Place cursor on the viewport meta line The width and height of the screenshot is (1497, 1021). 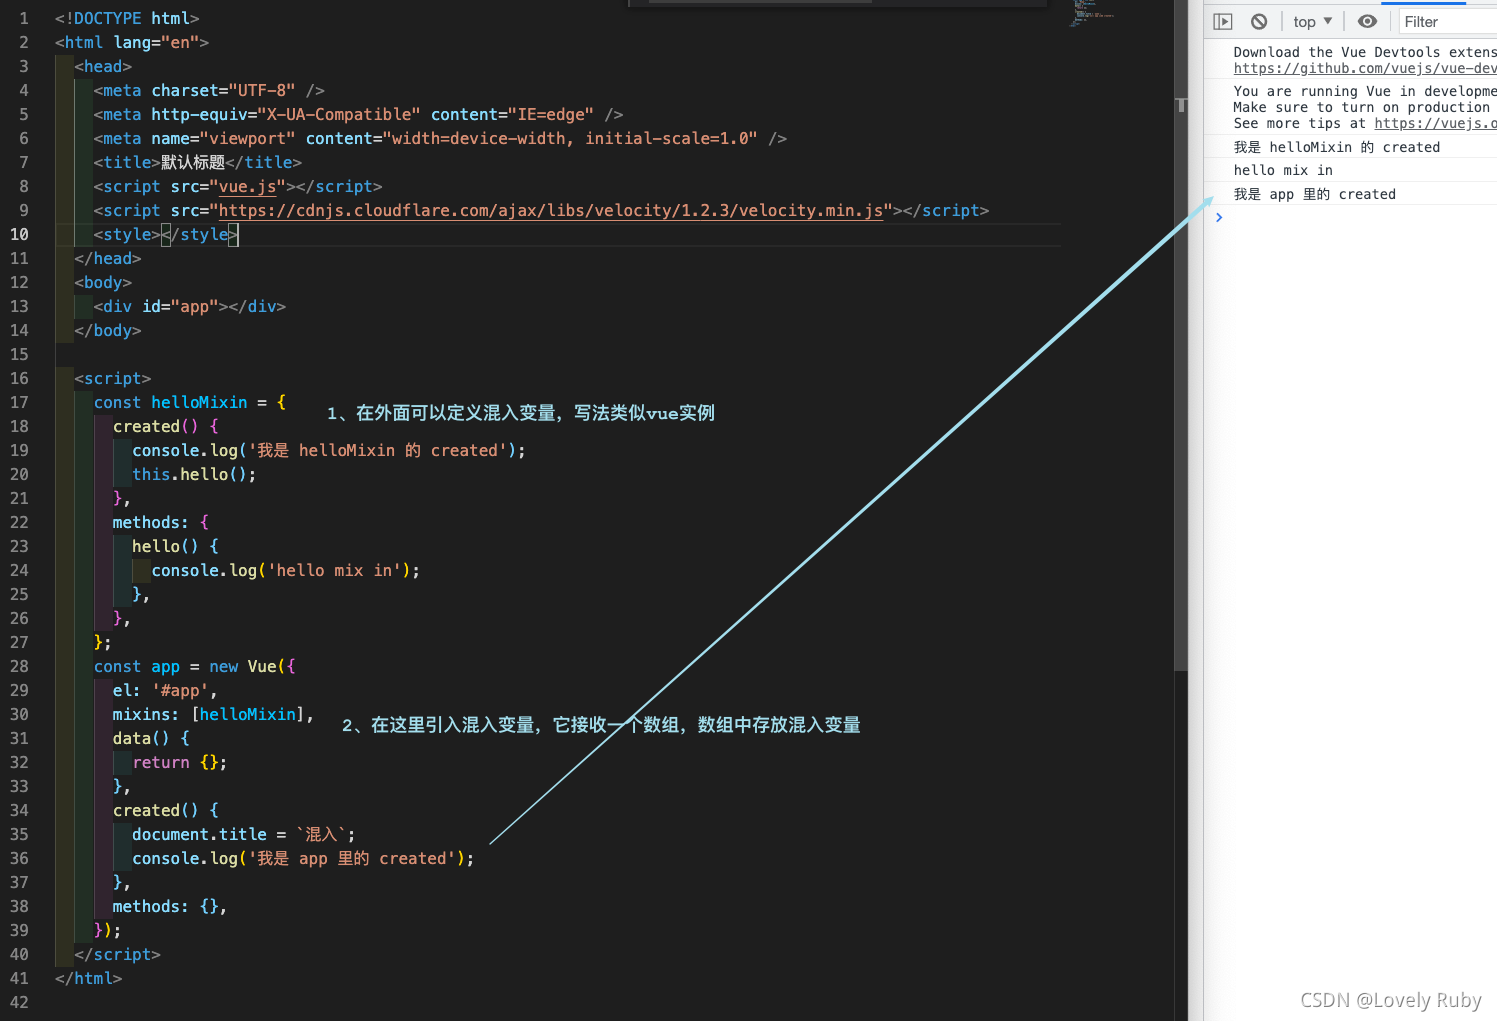(440, 138)
